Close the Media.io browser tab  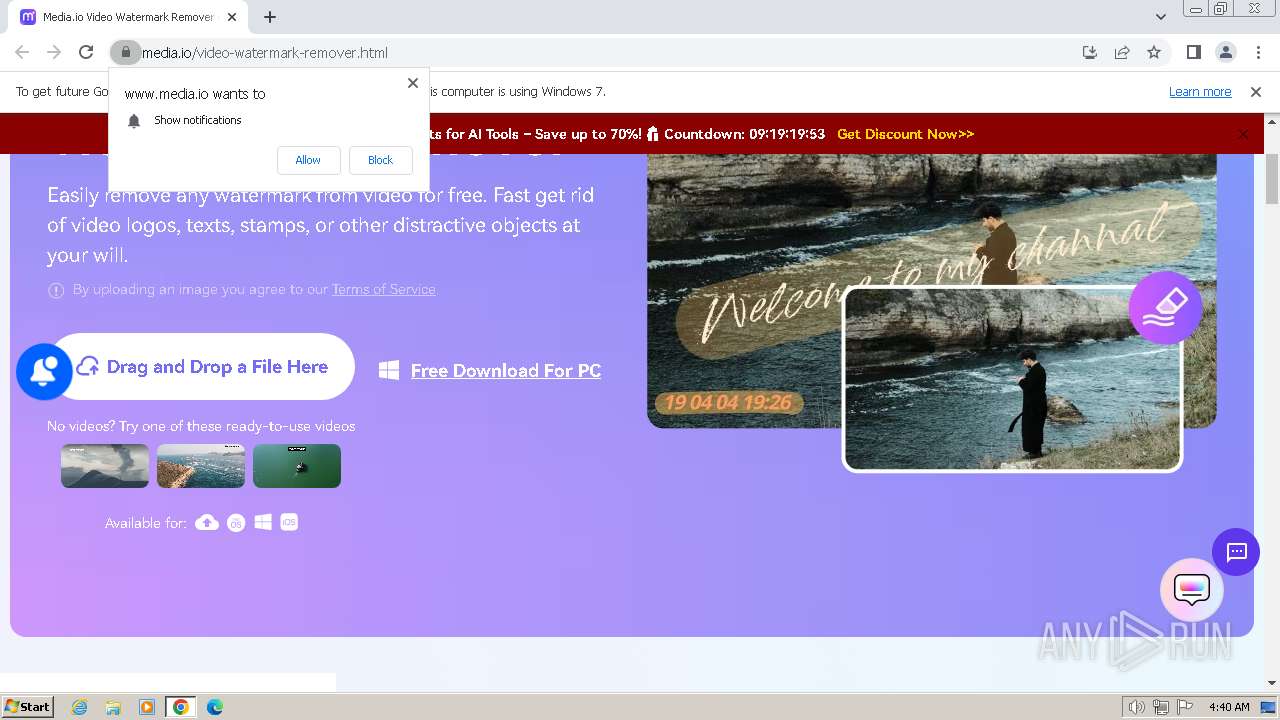click(x=232, y=17)
